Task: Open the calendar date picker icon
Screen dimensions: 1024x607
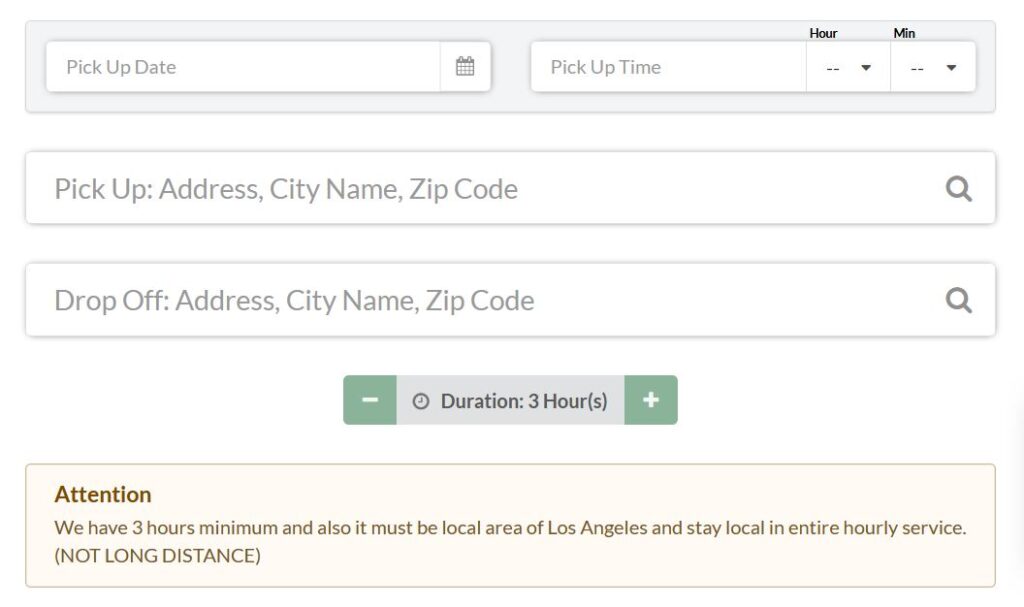Action: click(465, 67)
